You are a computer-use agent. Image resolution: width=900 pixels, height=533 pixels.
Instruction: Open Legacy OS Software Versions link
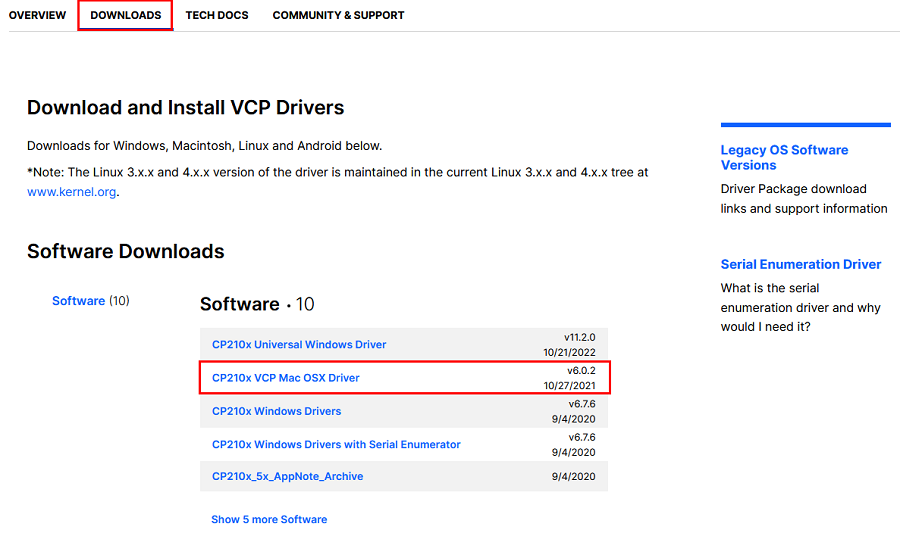tap(784, 157)
